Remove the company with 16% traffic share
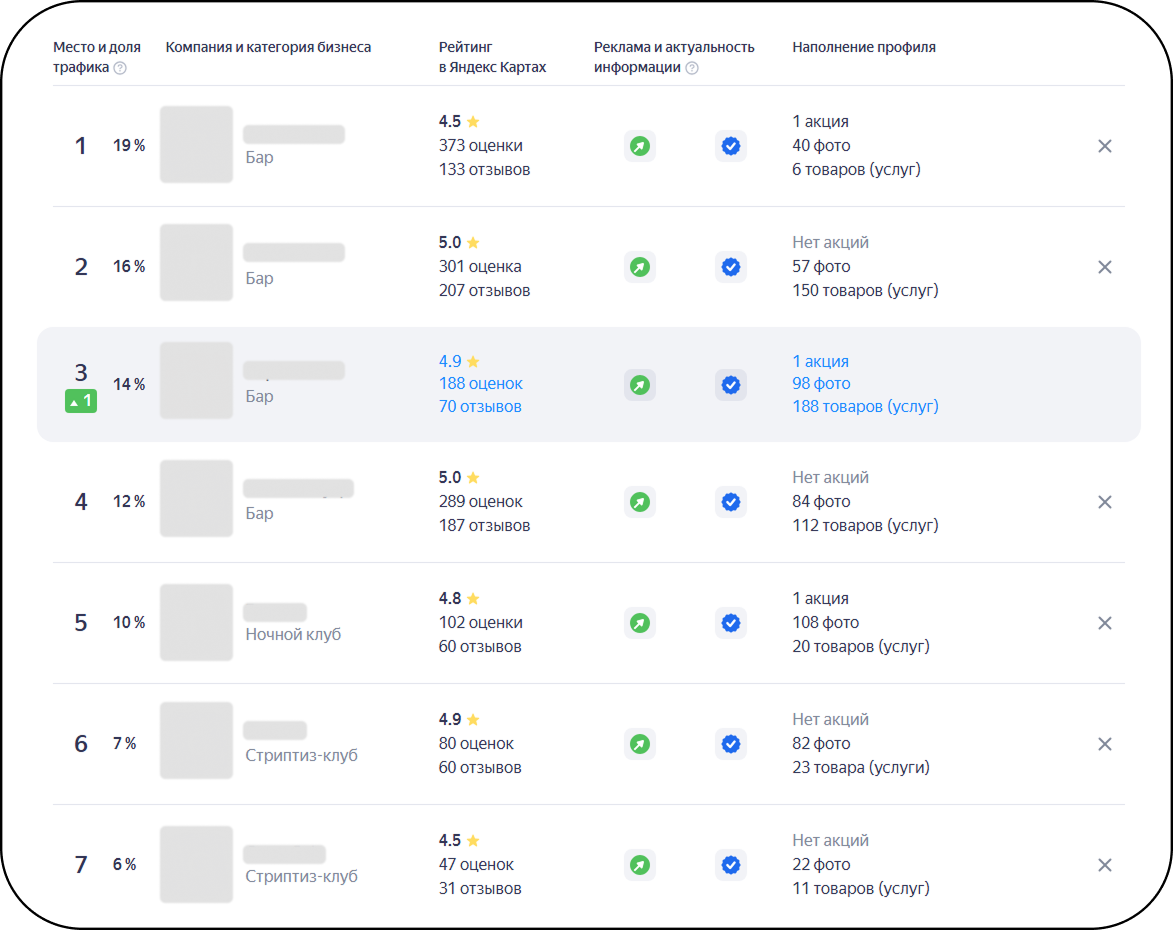Viewport: 1173px width, 930px height. click(1104, 267)
